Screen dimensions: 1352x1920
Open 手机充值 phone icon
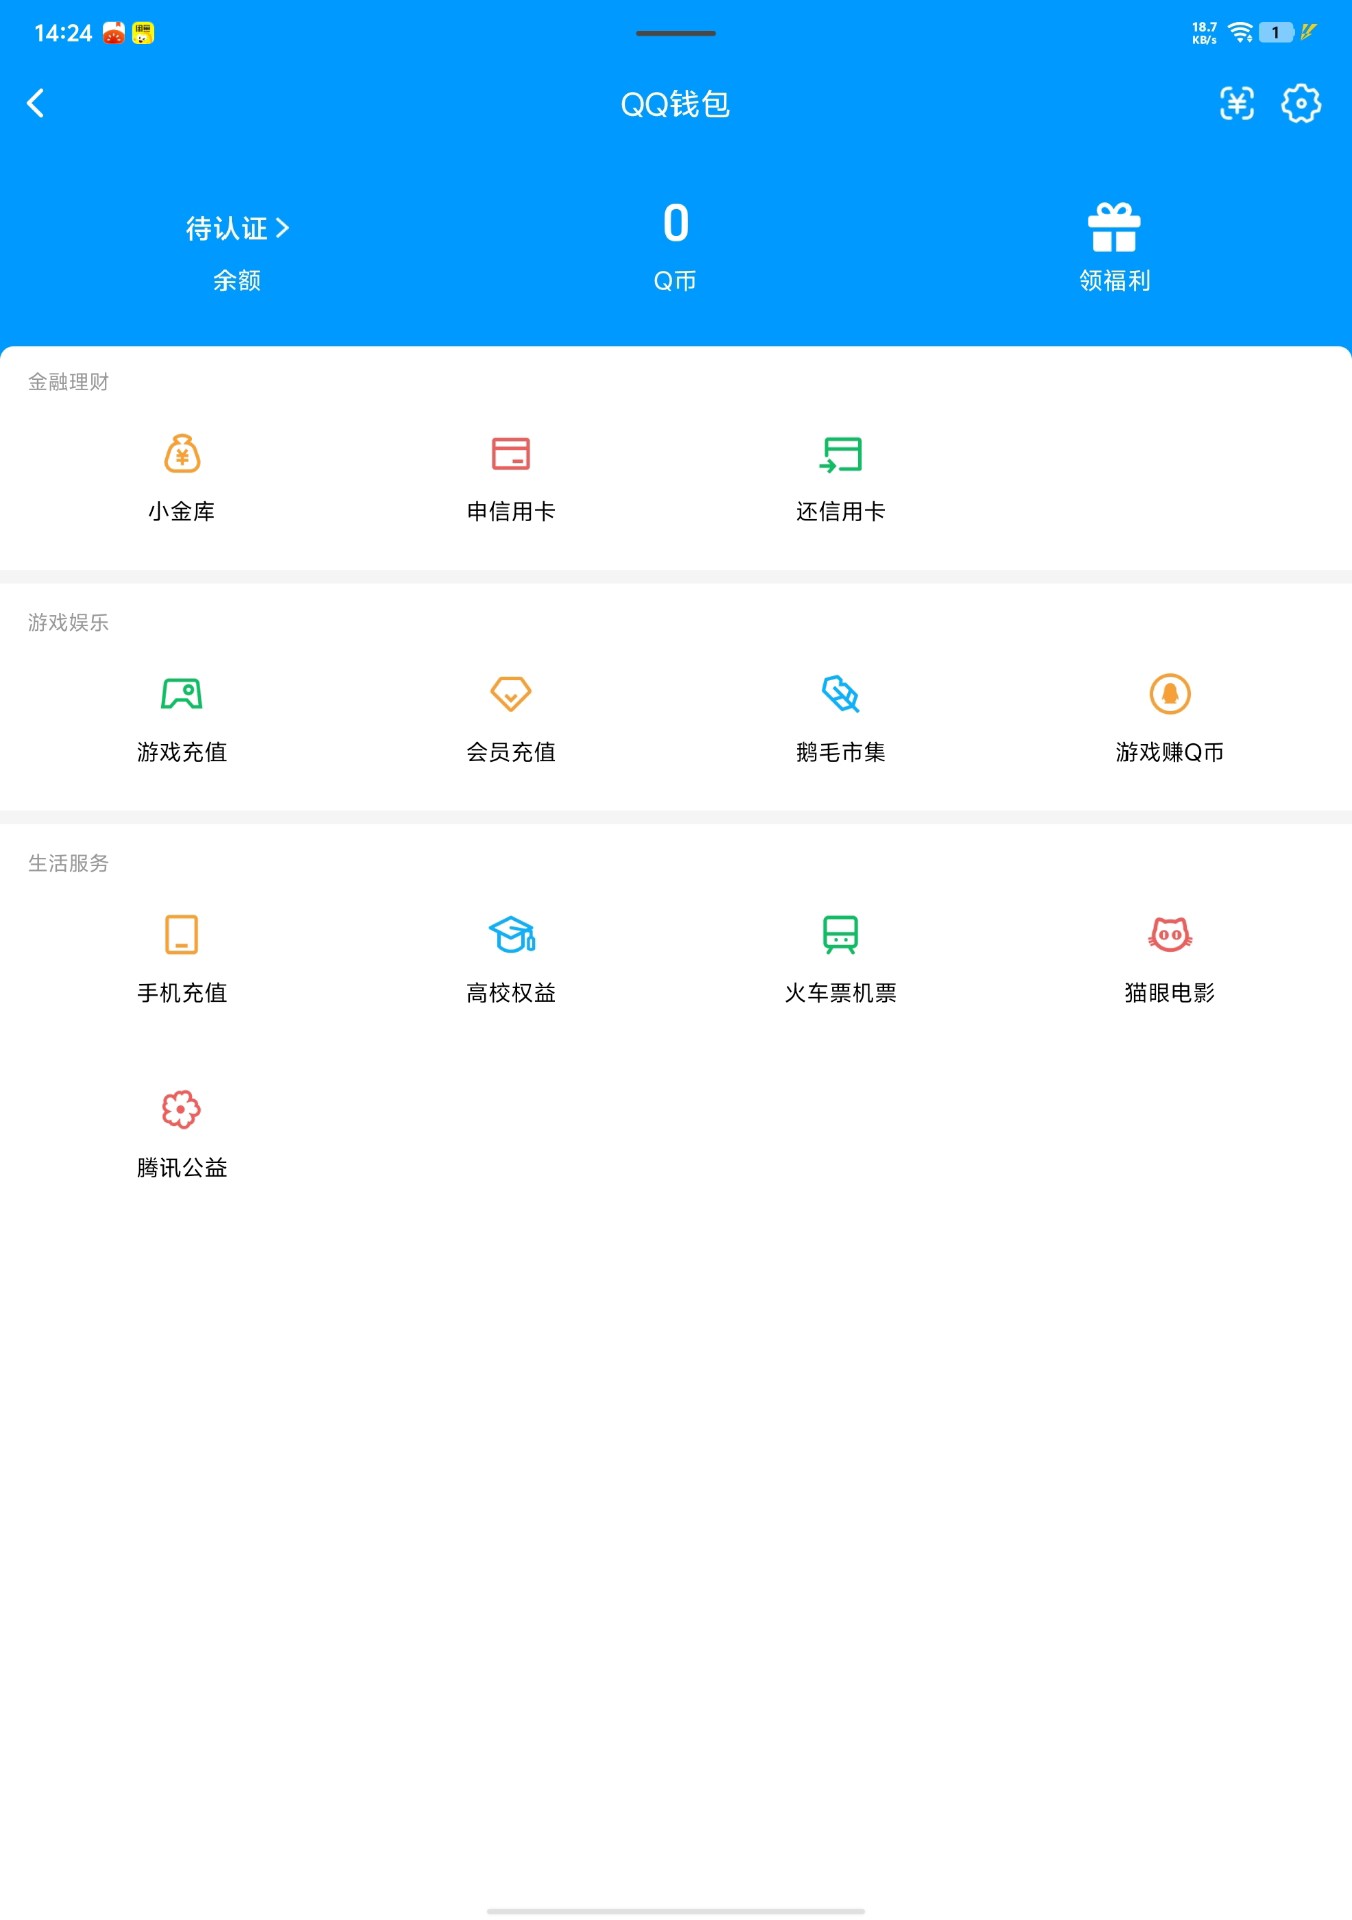click(182, 934)
